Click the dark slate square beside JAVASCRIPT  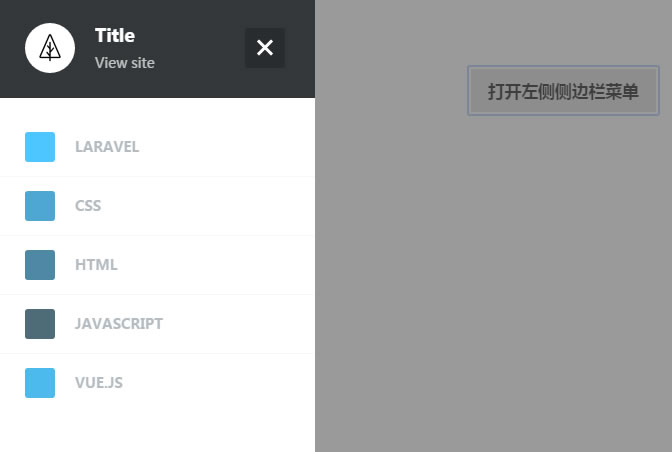click(x=40, y=324)
